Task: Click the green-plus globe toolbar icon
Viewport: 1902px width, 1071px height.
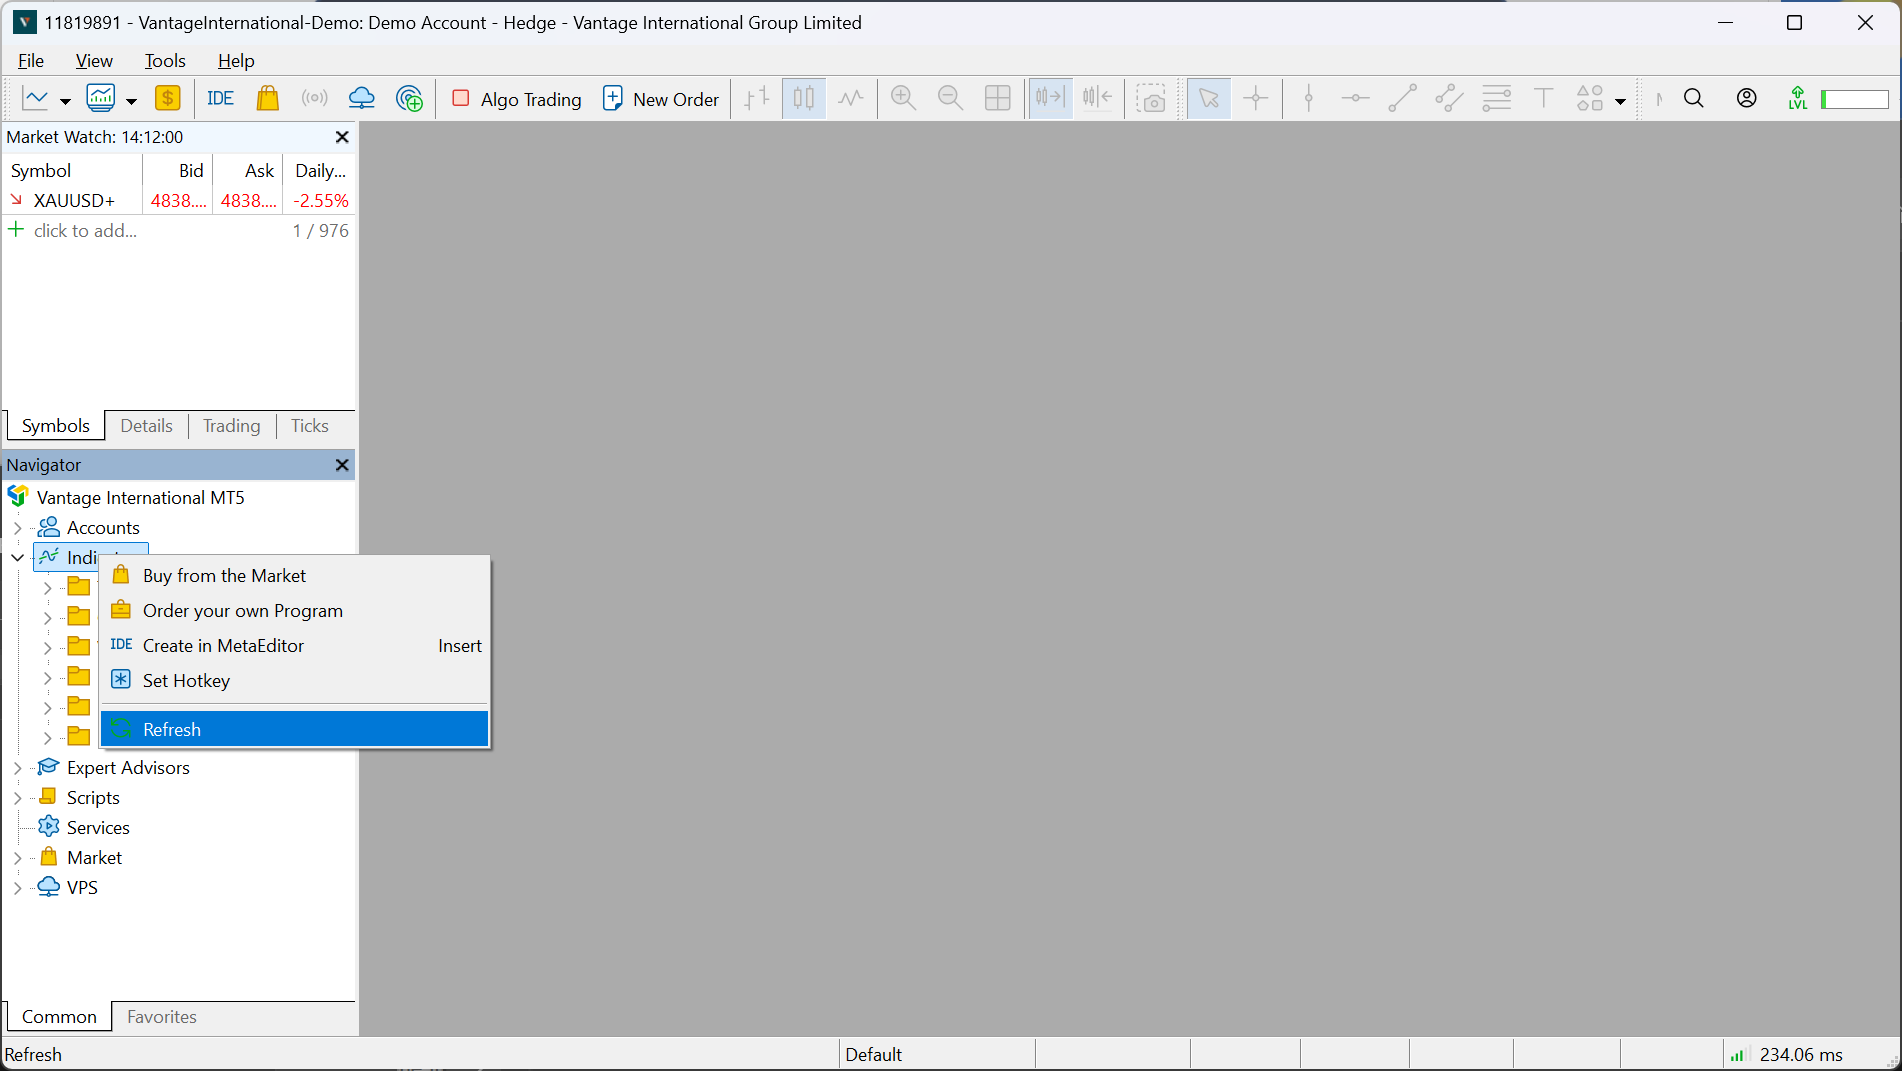Action: (409, 98)
